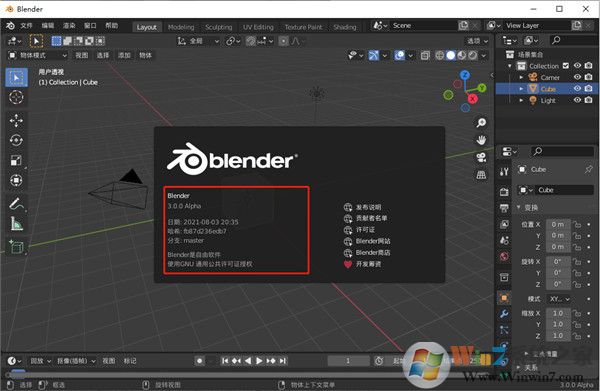Viewport: 600px width, 391px height.
Task: Open the Blender网站 website link
Action: point(367,241)
